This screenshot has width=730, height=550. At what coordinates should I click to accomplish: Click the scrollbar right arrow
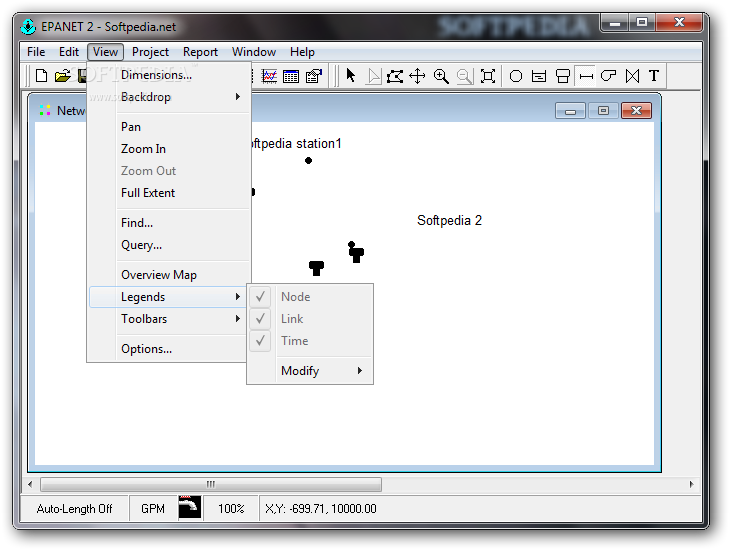click(691, 484)
